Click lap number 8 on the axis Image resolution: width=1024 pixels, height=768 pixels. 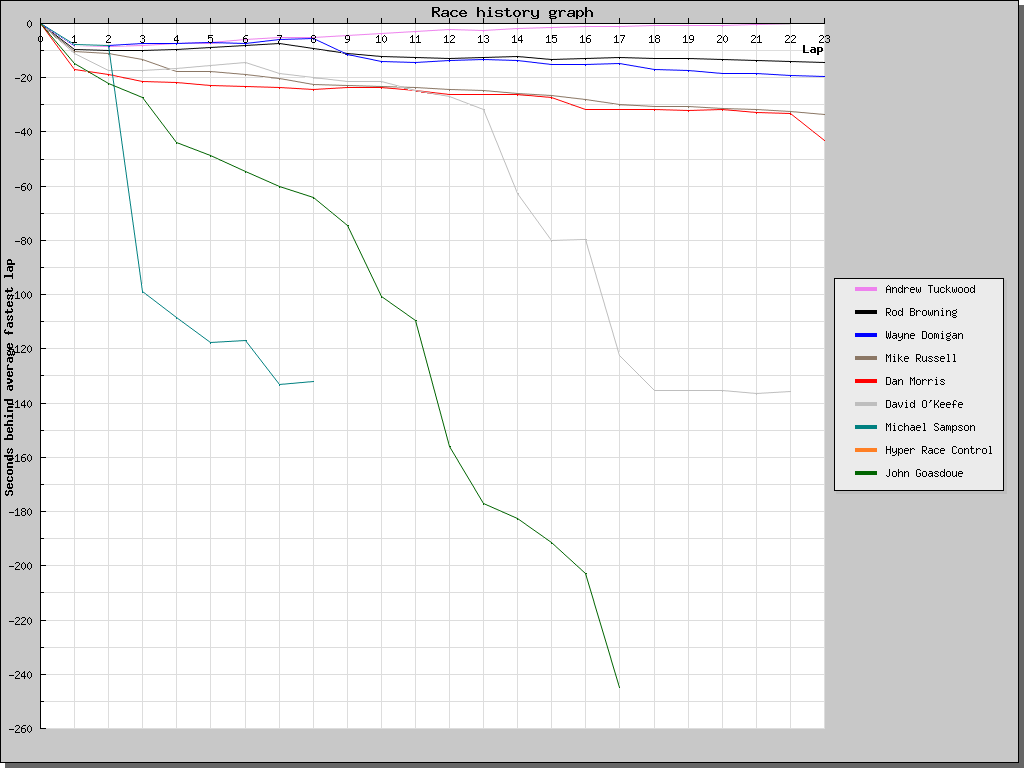tap(313, 39)
